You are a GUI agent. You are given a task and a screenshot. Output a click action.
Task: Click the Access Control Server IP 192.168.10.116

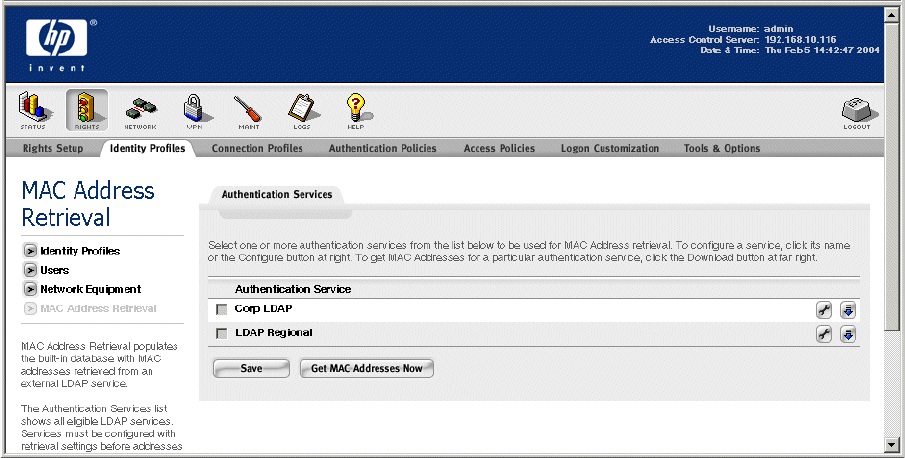tap(801, 40)
